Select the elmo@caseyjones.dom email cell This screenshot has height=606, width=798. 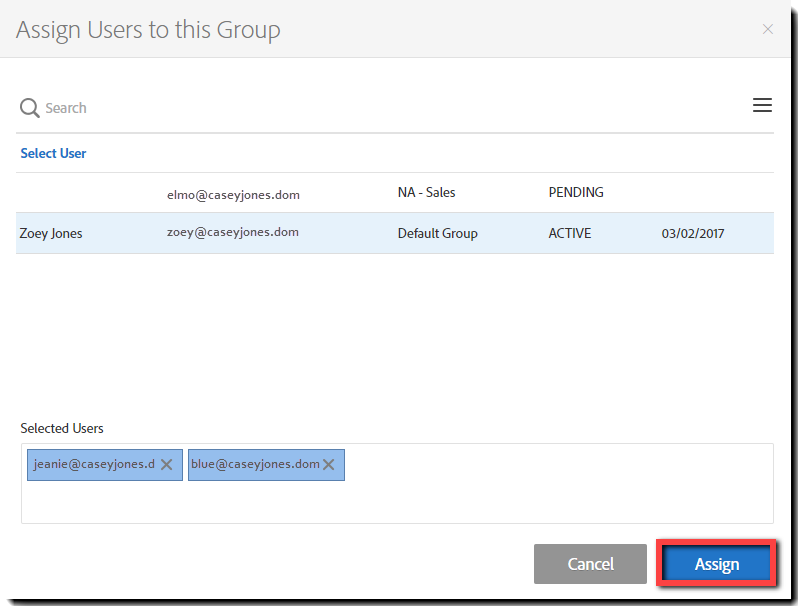point(233,195)
